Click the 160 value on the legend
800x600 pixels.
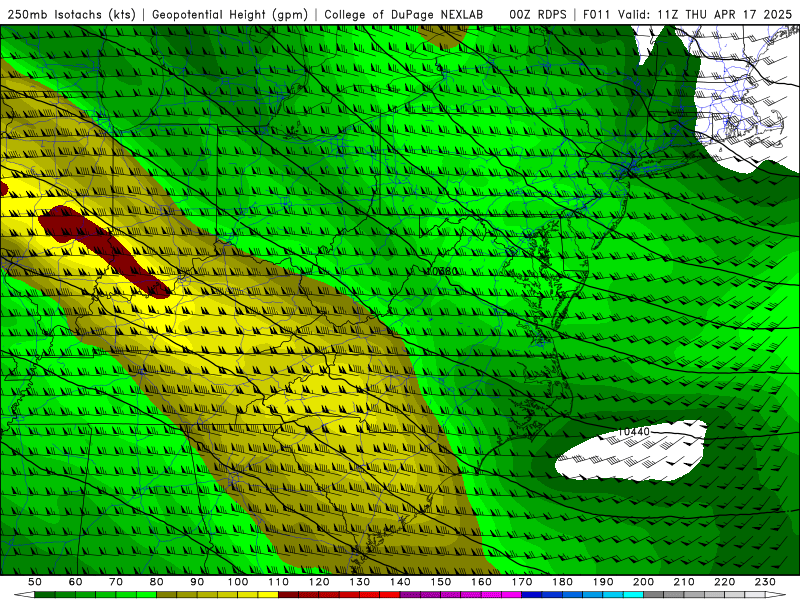click(482, 582)
